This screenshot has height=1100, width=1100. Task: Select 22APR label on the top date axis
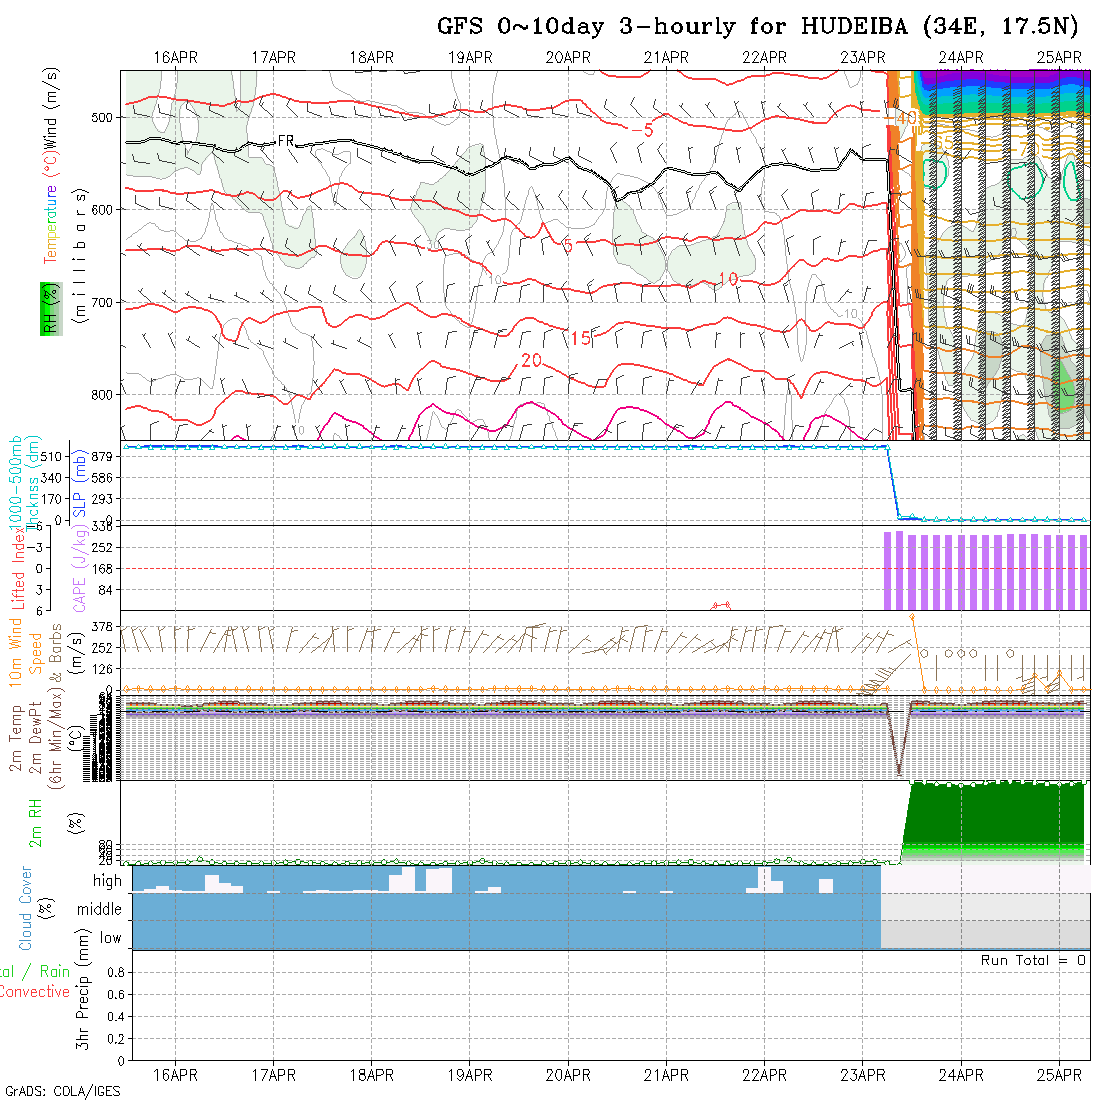tap(765, 58)
